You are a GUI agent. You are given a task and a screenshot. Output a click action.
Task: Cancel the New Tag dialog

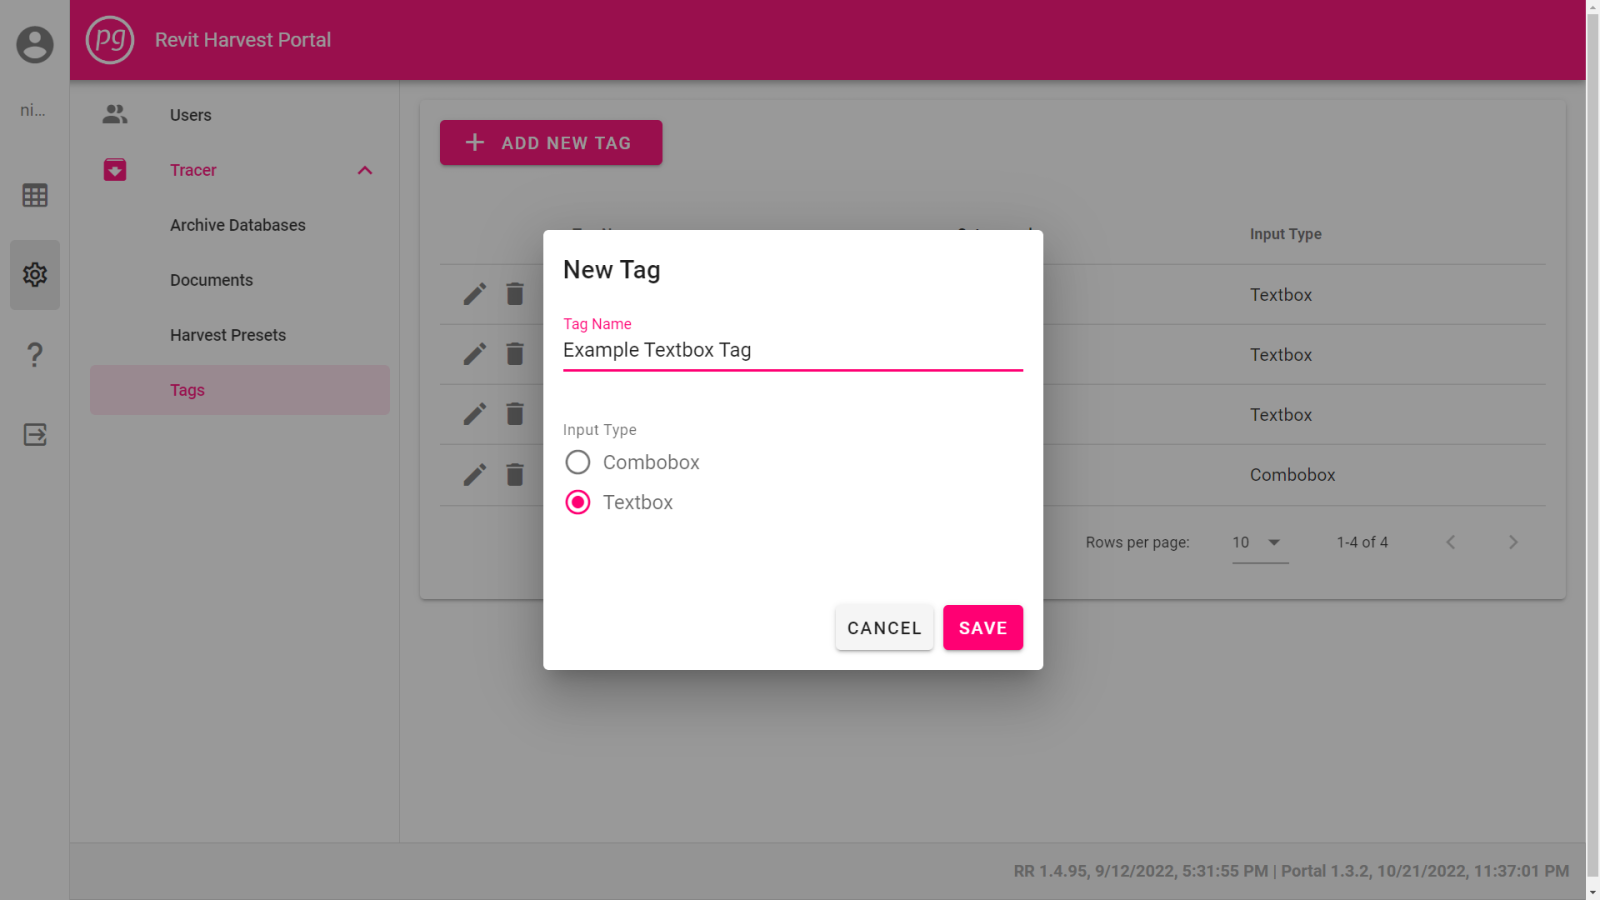click(x=883, y=627)
